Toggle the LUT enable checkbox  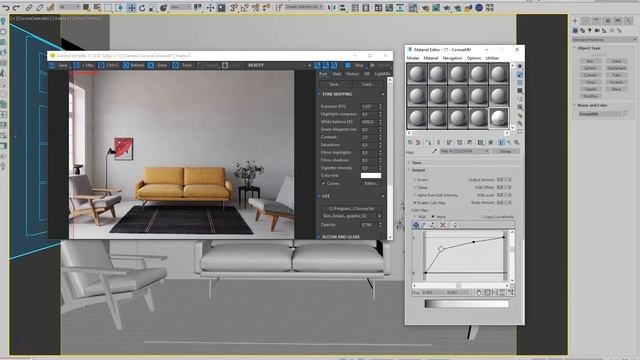(382, 196)
